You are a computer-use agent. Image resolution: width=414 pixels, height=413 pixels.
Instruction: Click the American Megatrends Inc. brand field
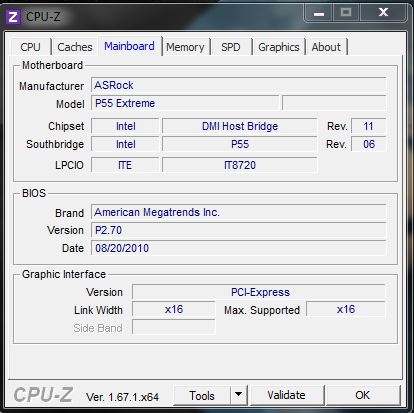239,212
